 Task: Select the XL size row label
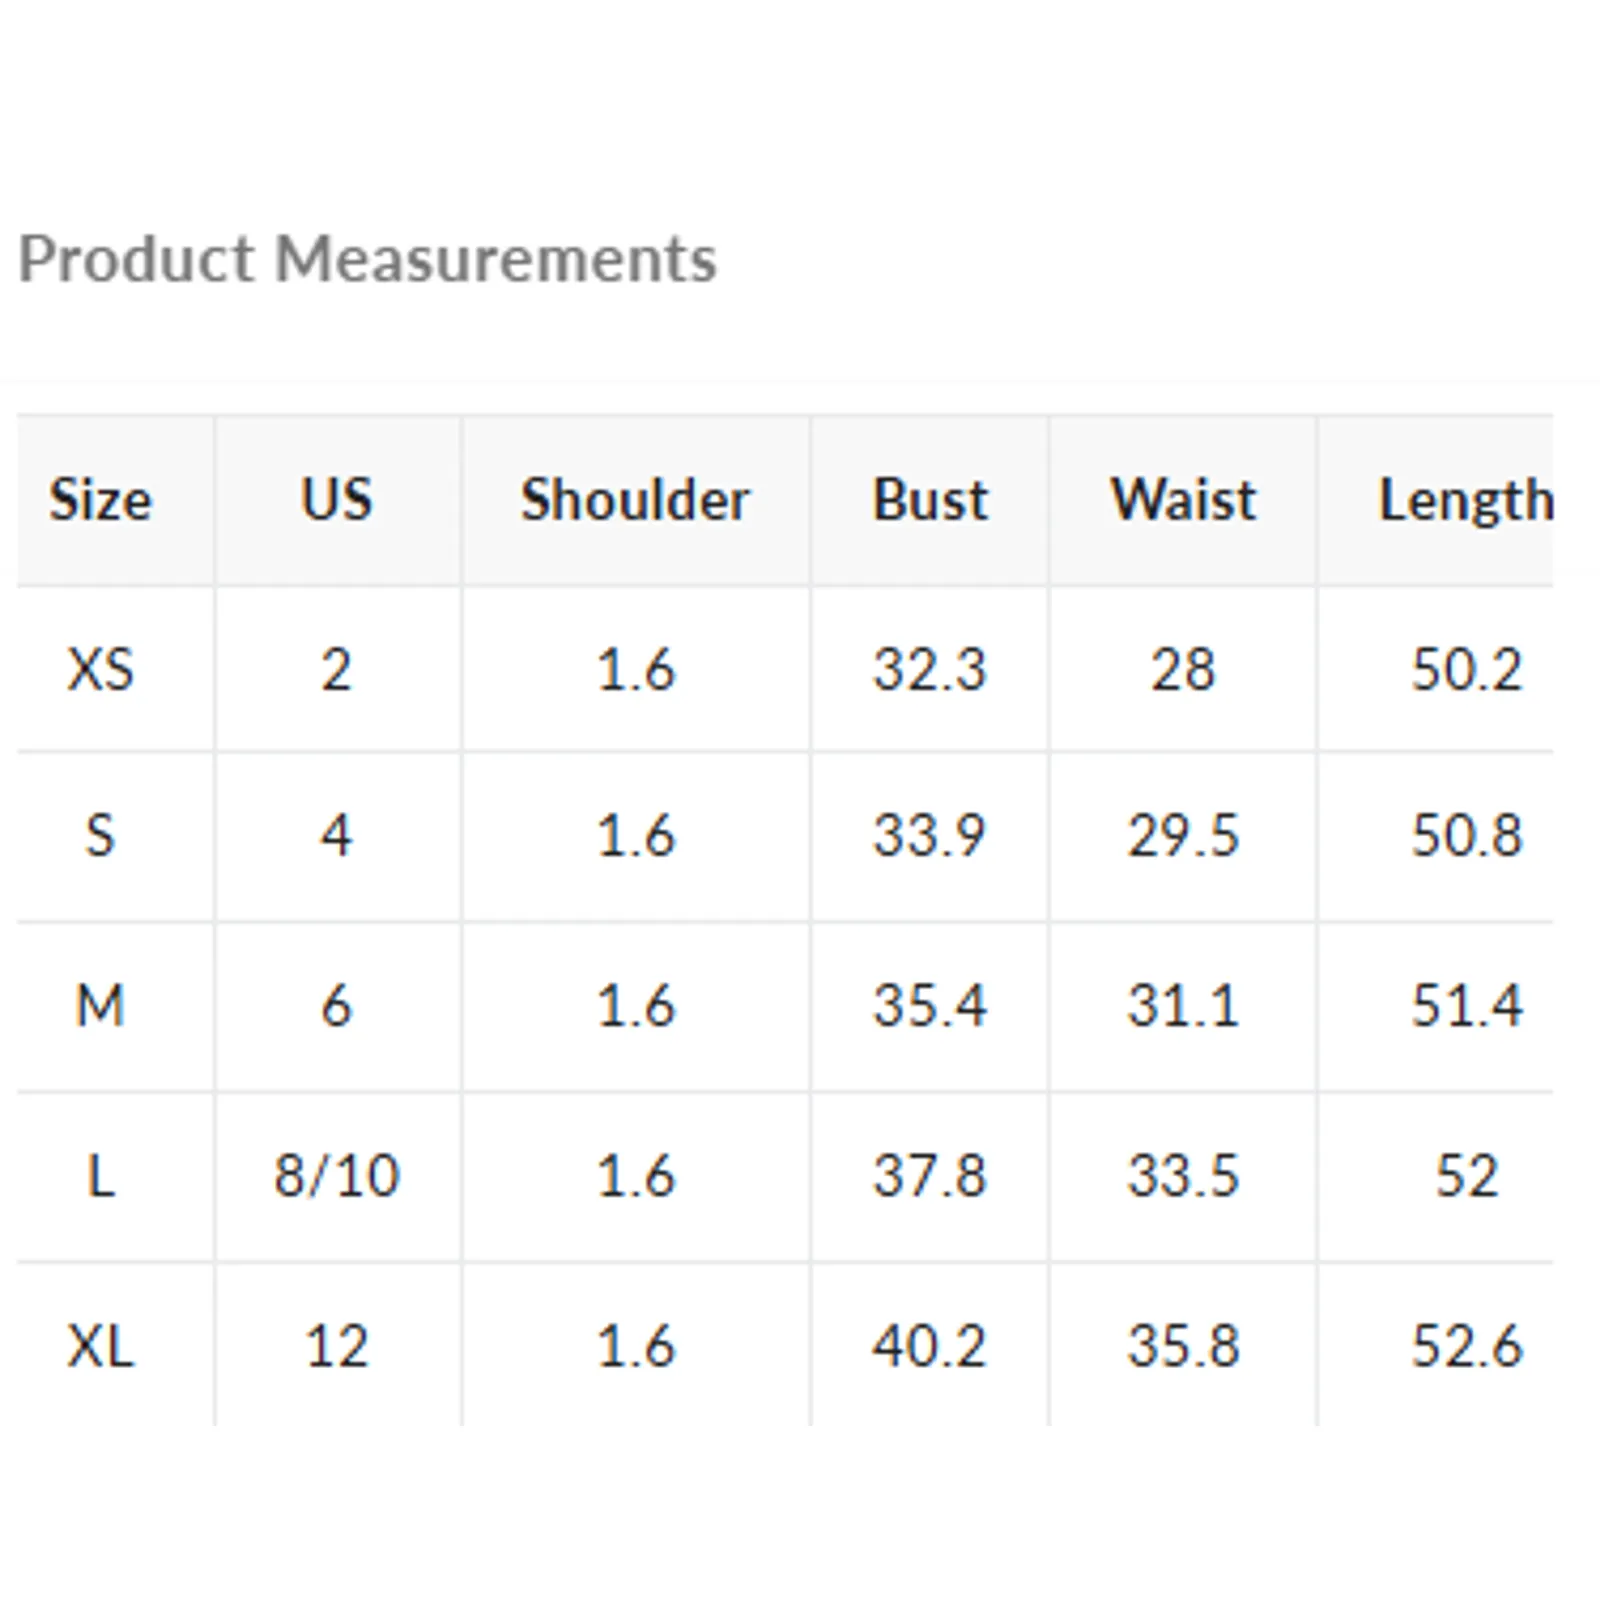pos(101,1345)
